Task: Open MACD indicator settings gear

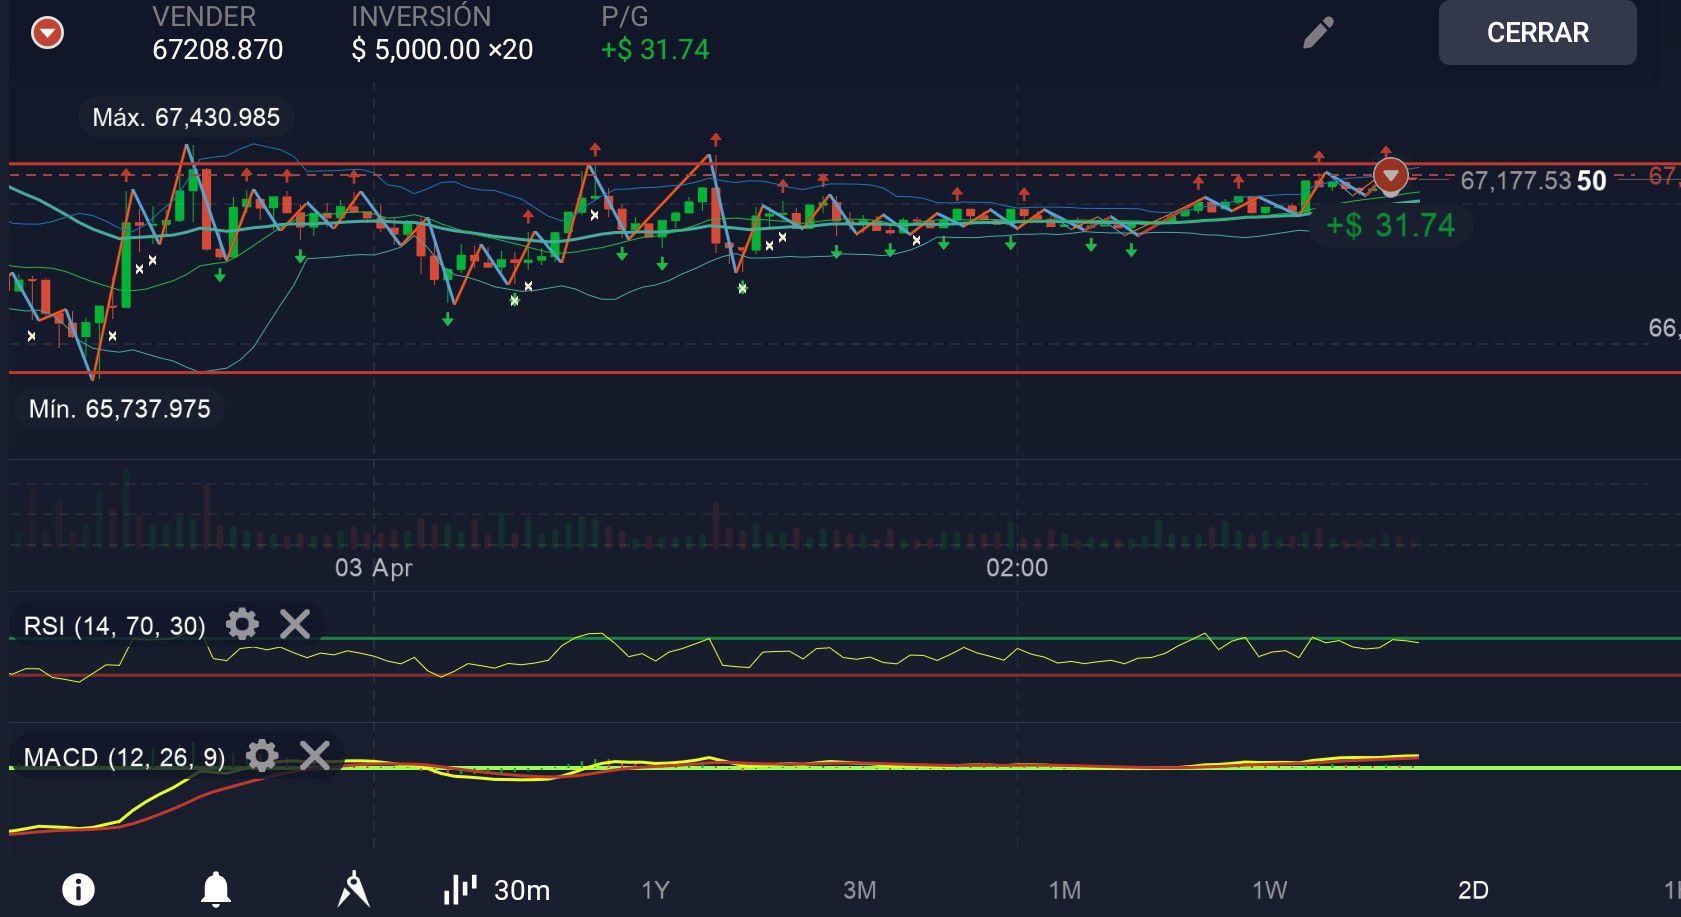Action: pyautogui.click(x=262, y=756)
